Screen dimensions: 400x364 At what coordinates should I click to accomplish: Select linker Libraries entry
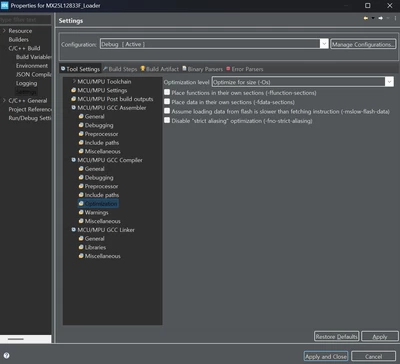pyautogui.click(x=95, y=247)
